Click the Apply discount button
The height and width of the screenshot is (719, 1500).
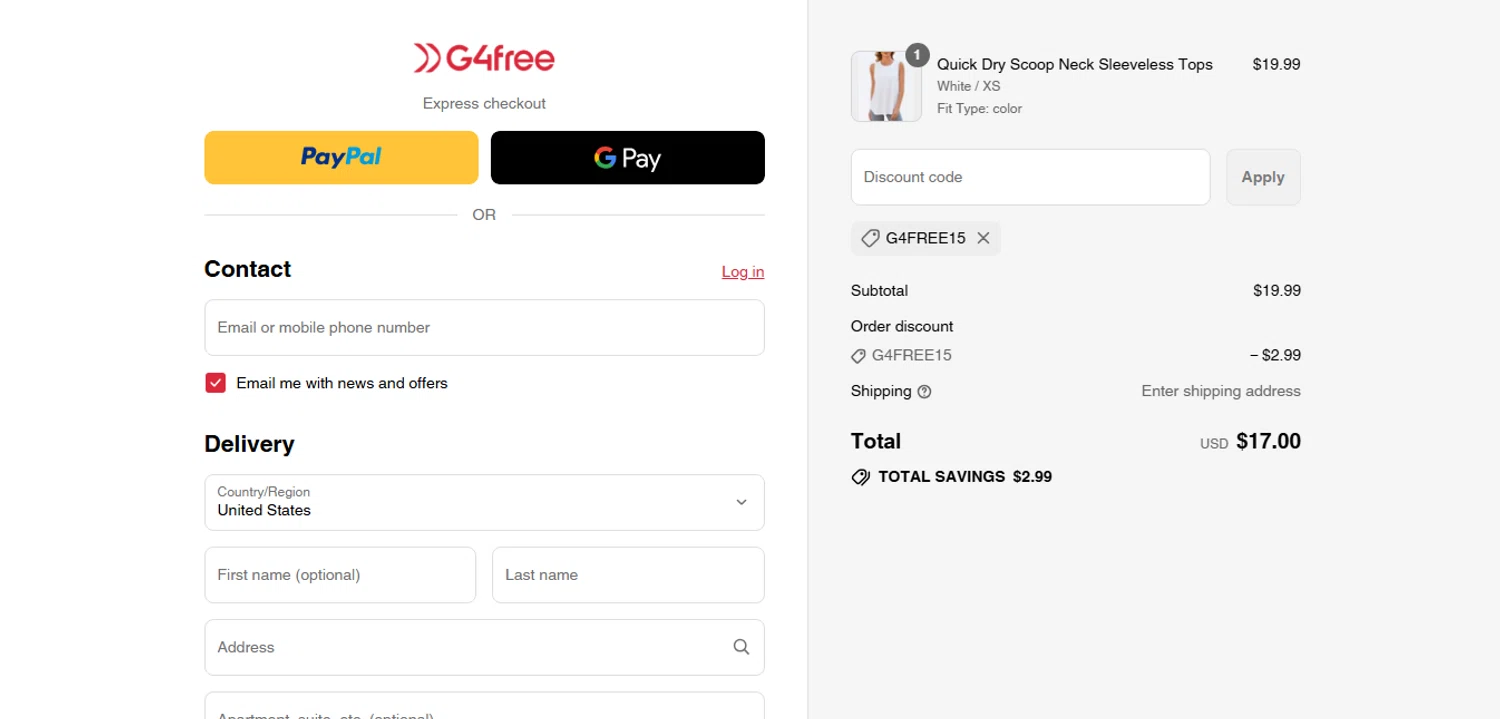click(1263, 177)
